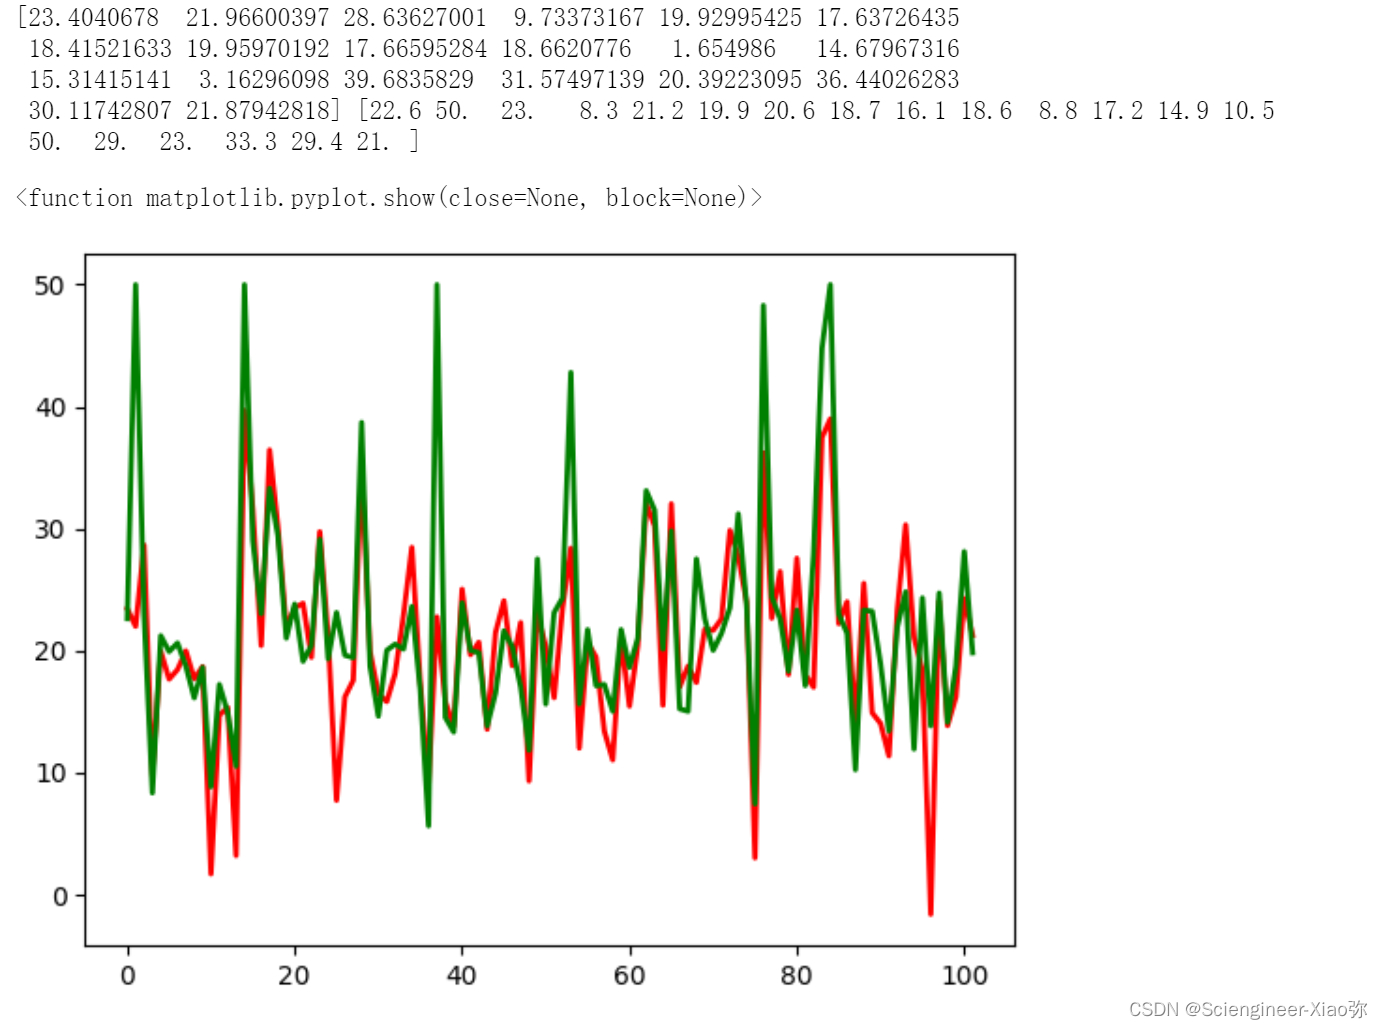Screen dimensions: 1383x1029
Task: Click the value 33.3 in last output line
Action: tap(251, 142)
